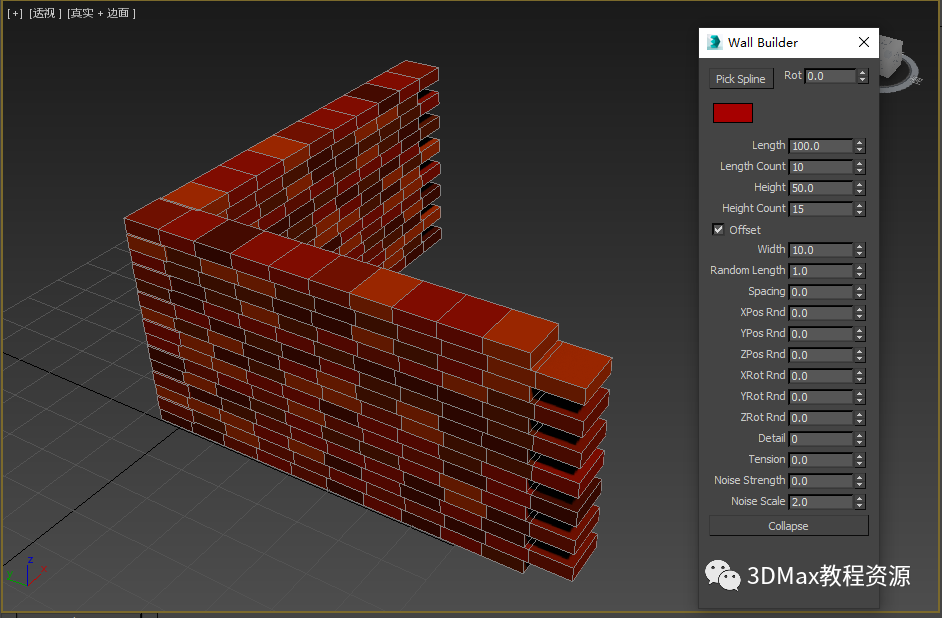
Task: Click the Length spinner arrows
Action: [x=860, y=146]
